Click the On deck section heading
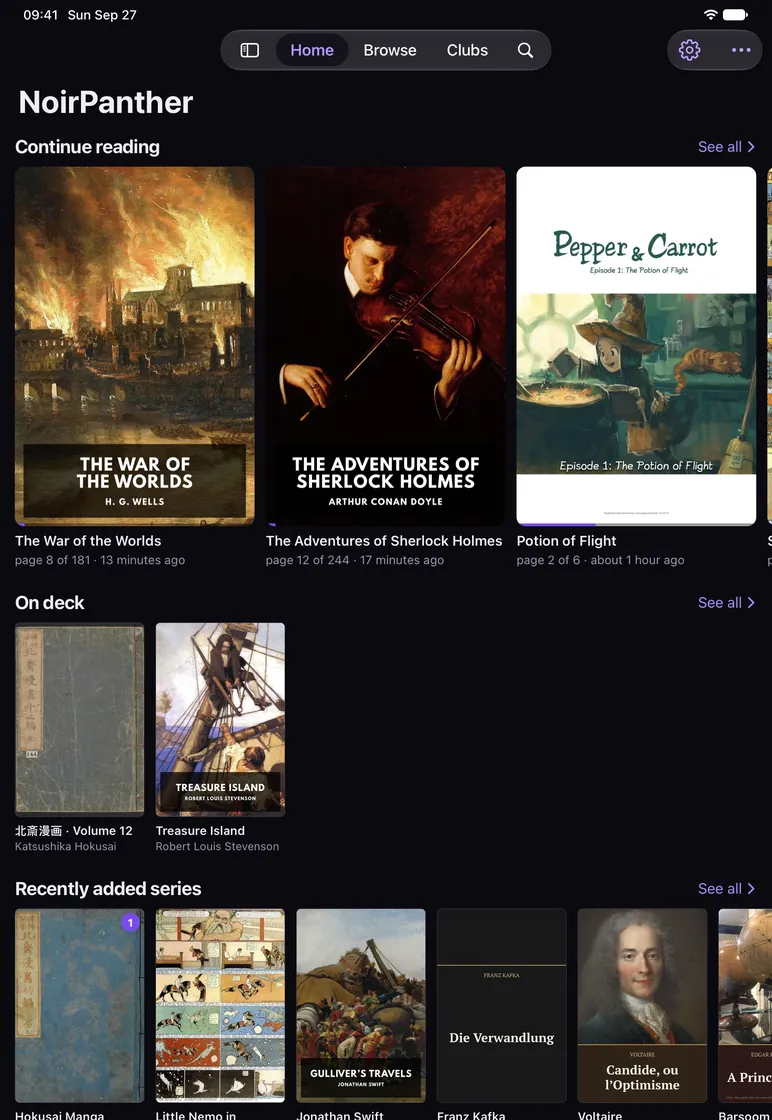772x1120 pixels. (49, 602)
